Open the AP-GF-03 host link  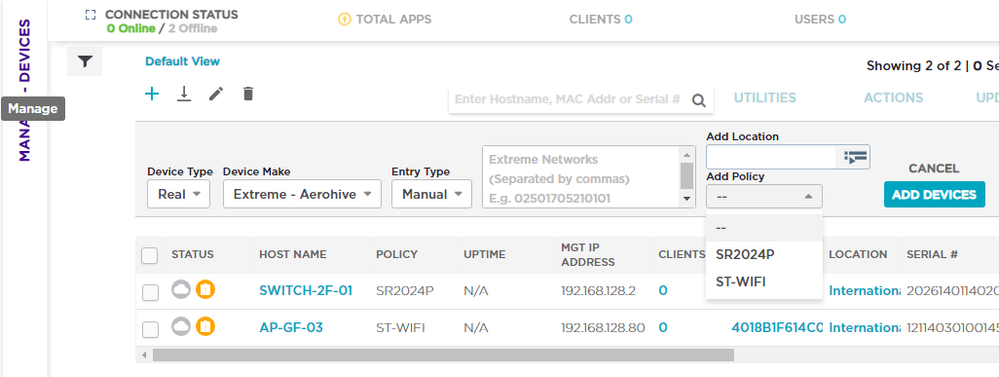pyautogui.click(x=291, y=327)
